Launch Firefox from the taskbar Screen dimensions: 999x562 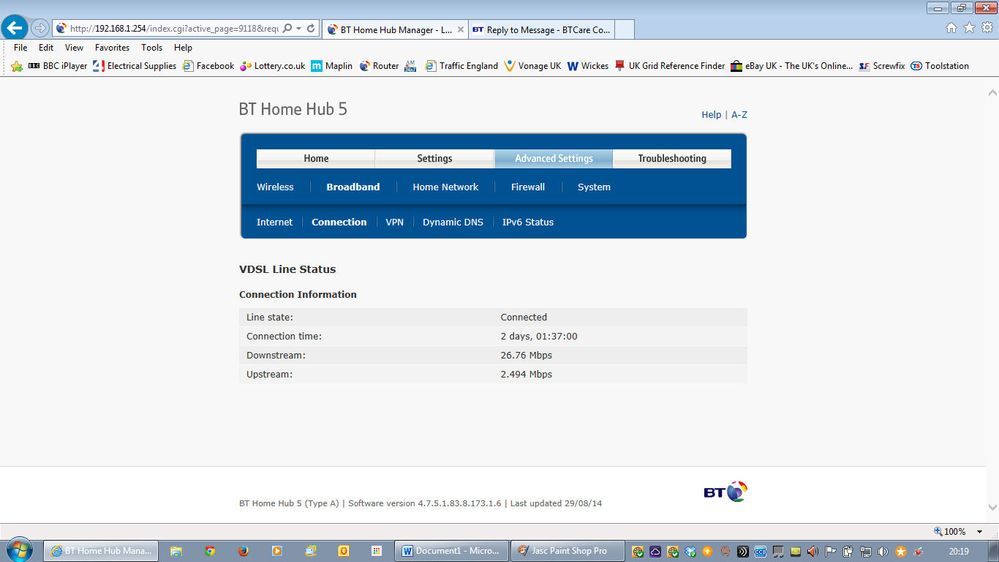[243, 551]
